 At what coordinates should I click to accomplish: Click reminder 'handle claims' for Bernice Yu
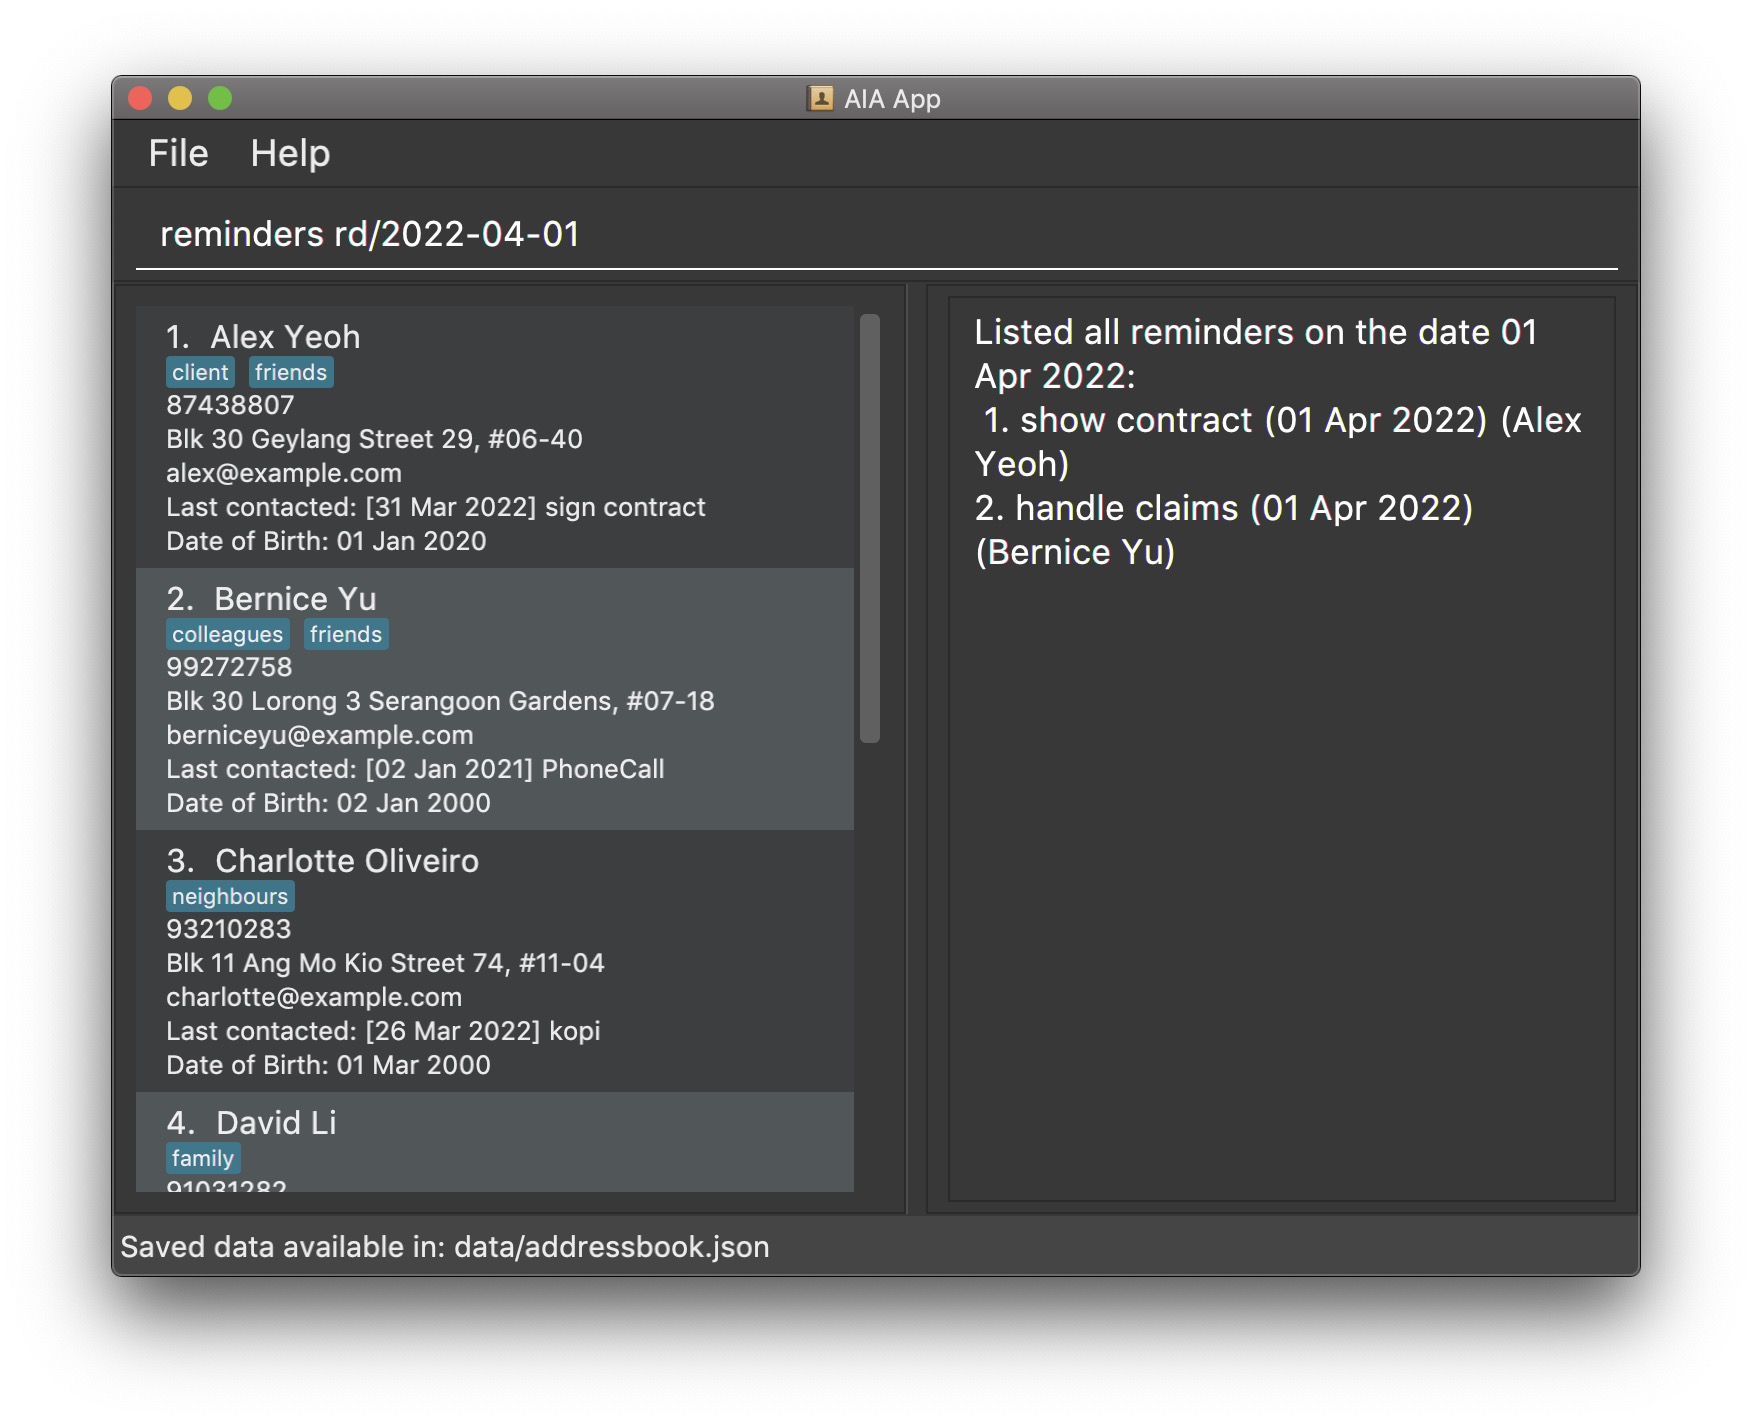point(1224,530)
